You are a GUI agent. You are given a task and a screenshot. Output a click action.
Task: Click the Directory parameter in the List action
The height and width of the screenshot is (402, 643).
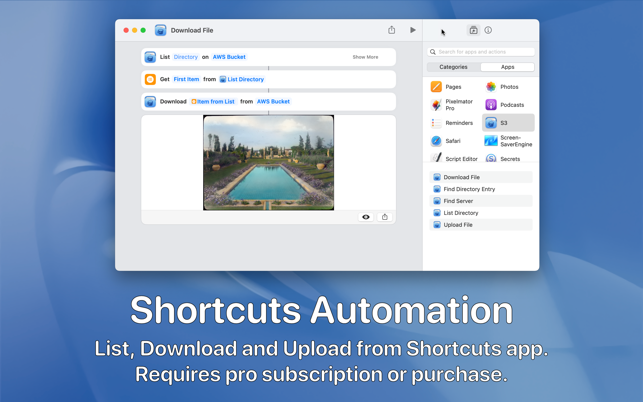tap(185, 57)
